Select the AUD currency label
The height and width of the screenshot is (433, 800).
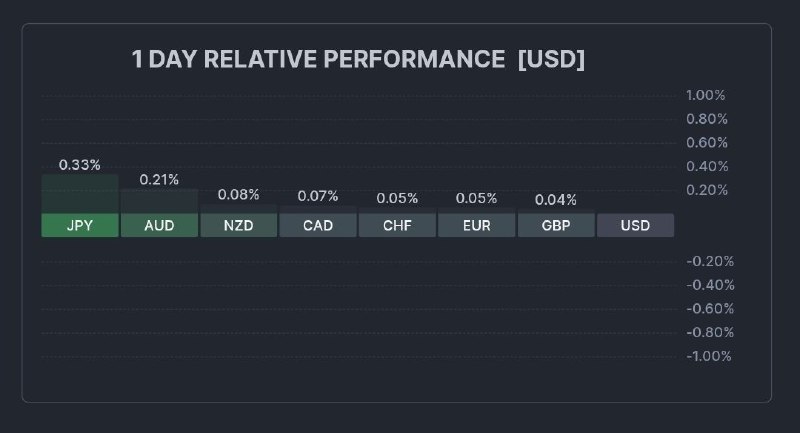159,225
